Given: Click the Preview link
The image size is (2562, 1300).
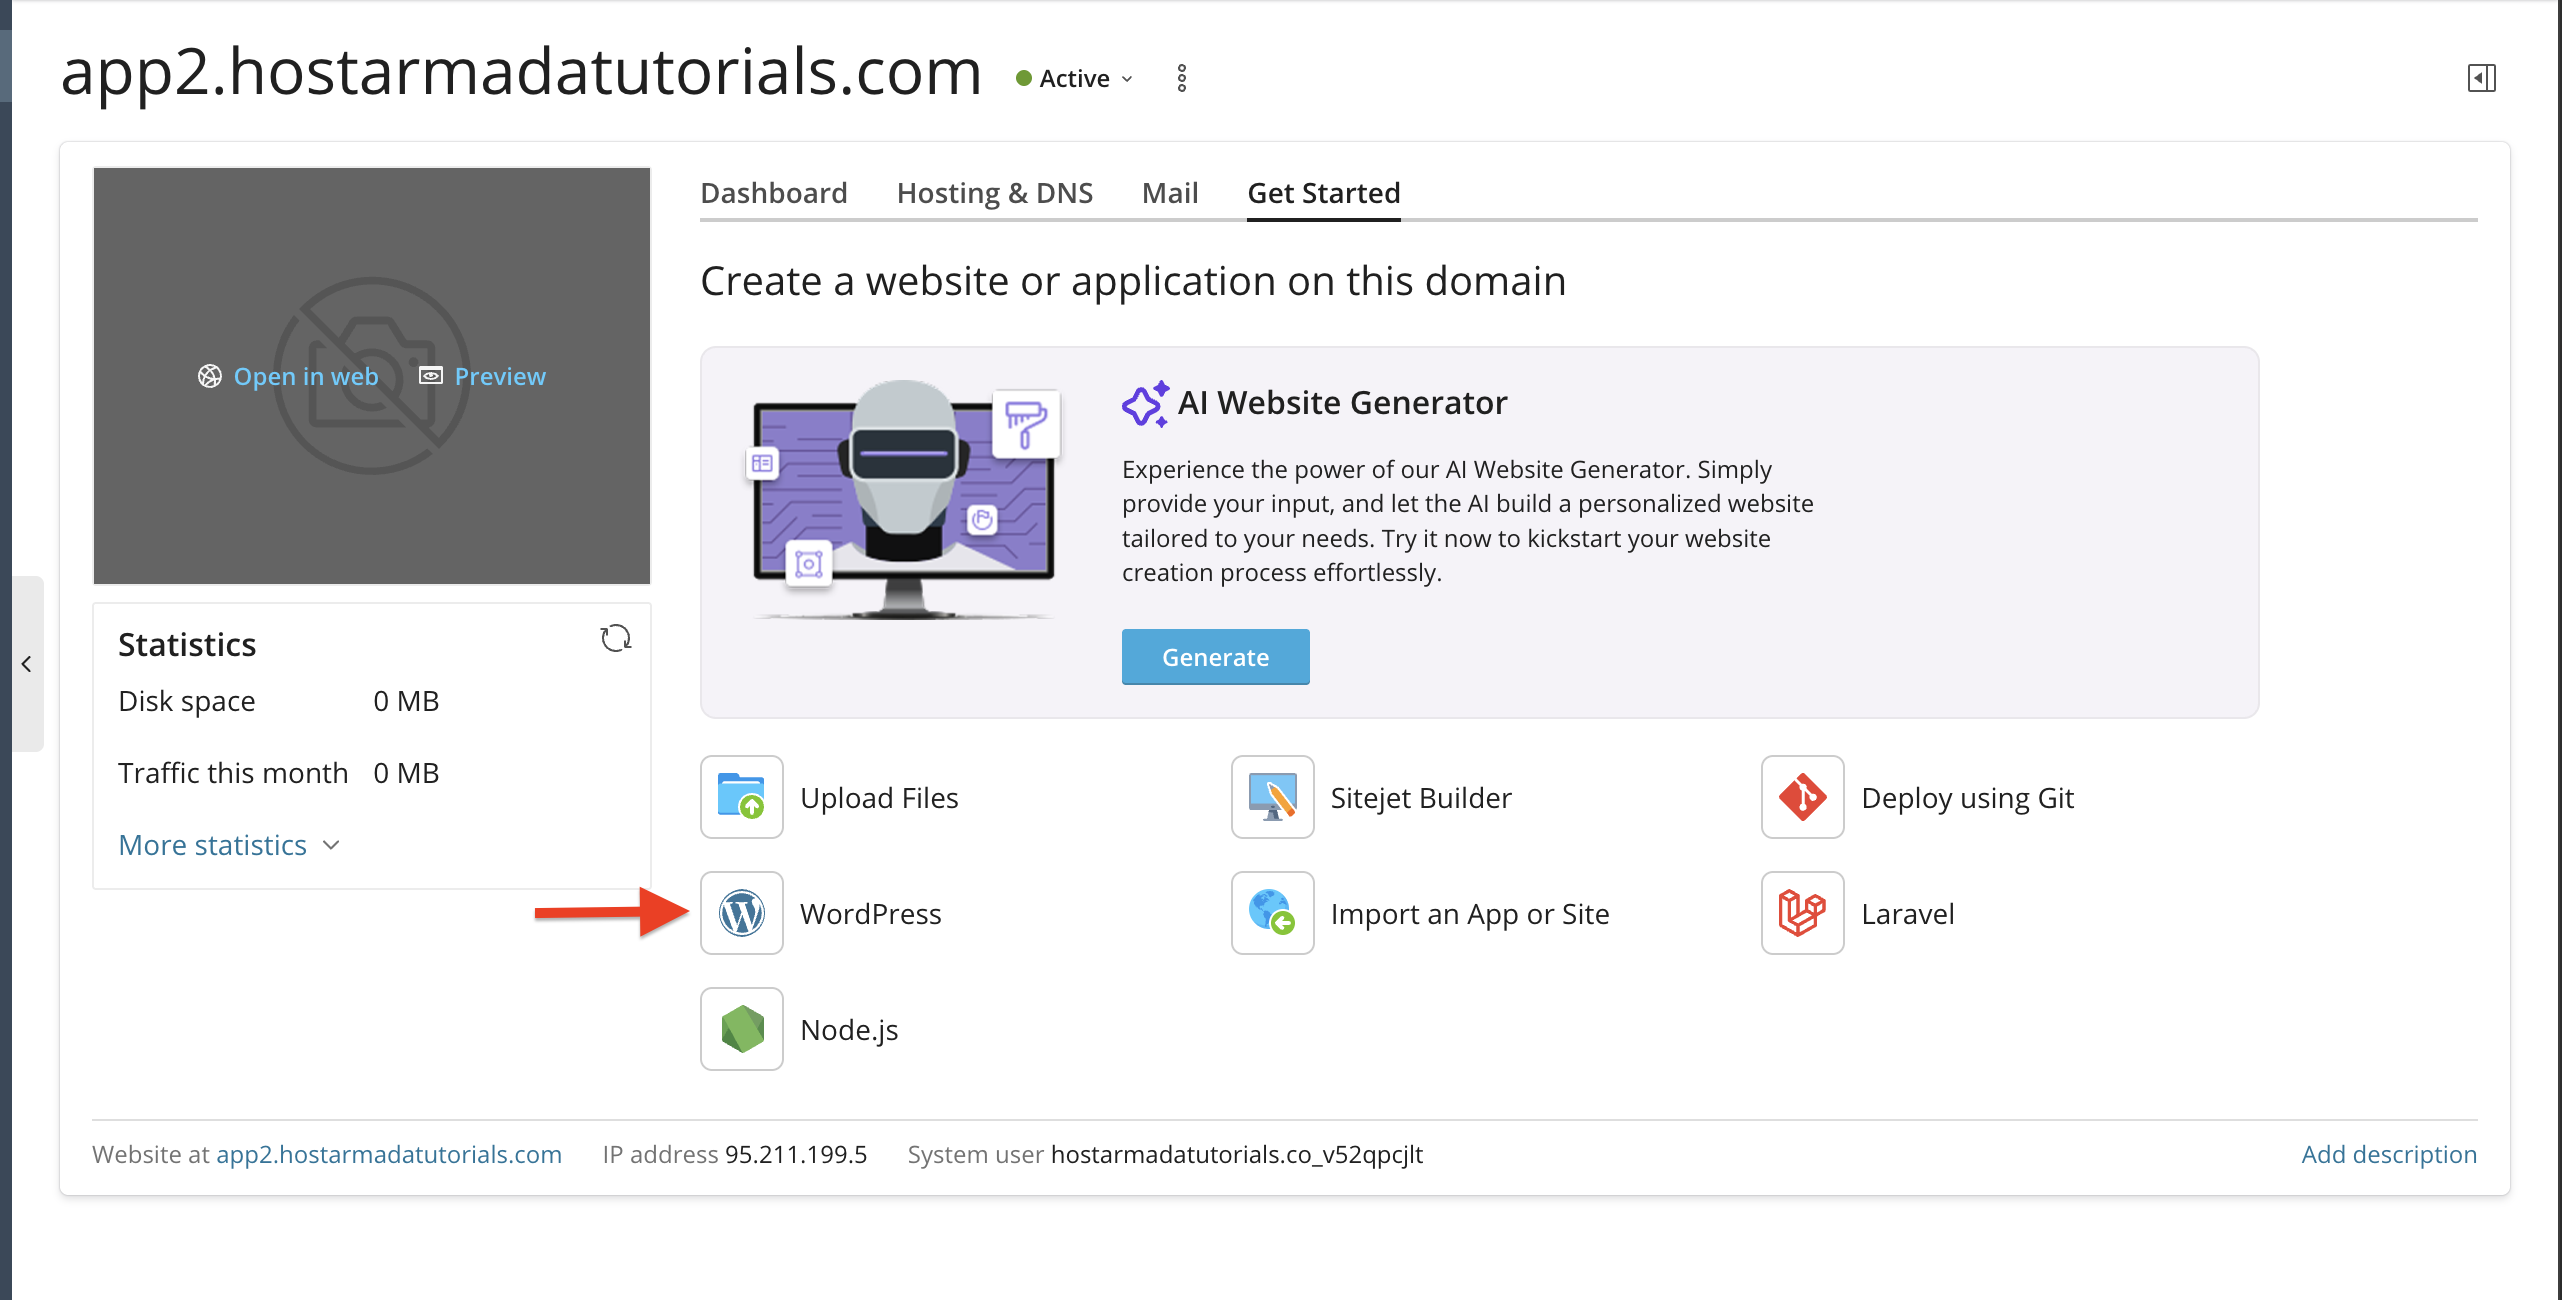Looking at the screenshot, I should (x=500, y=376).
